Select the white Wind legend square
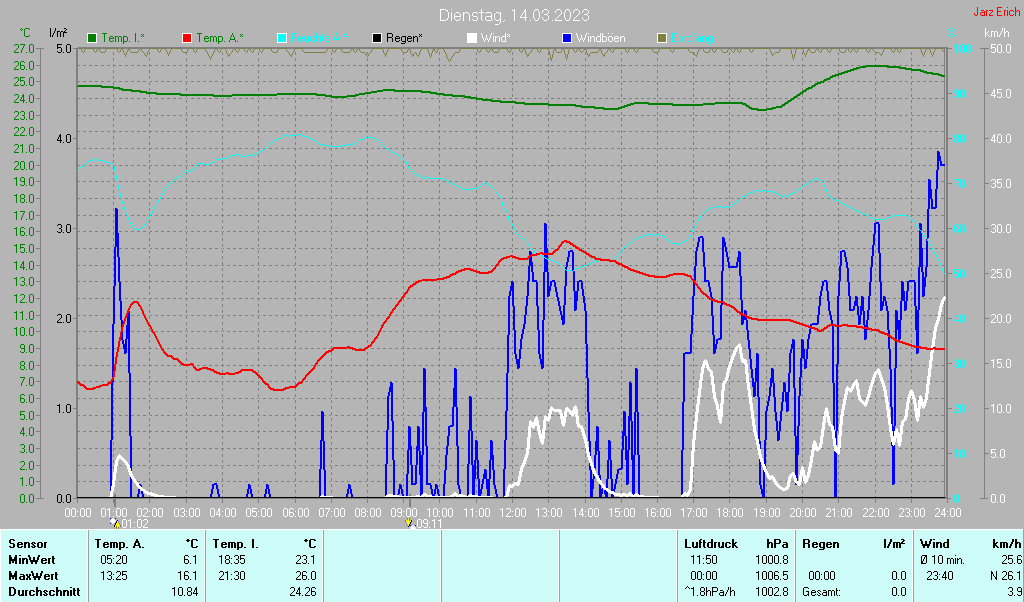This screenshot has height=602, width=1024. coord(472,38)
